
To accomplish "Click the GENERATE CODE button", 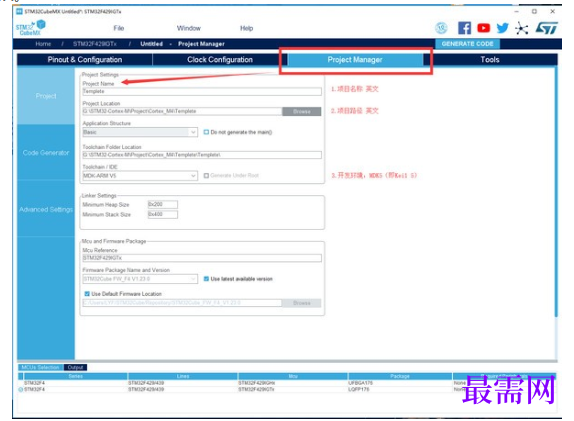I will click(x=467, y=44).
